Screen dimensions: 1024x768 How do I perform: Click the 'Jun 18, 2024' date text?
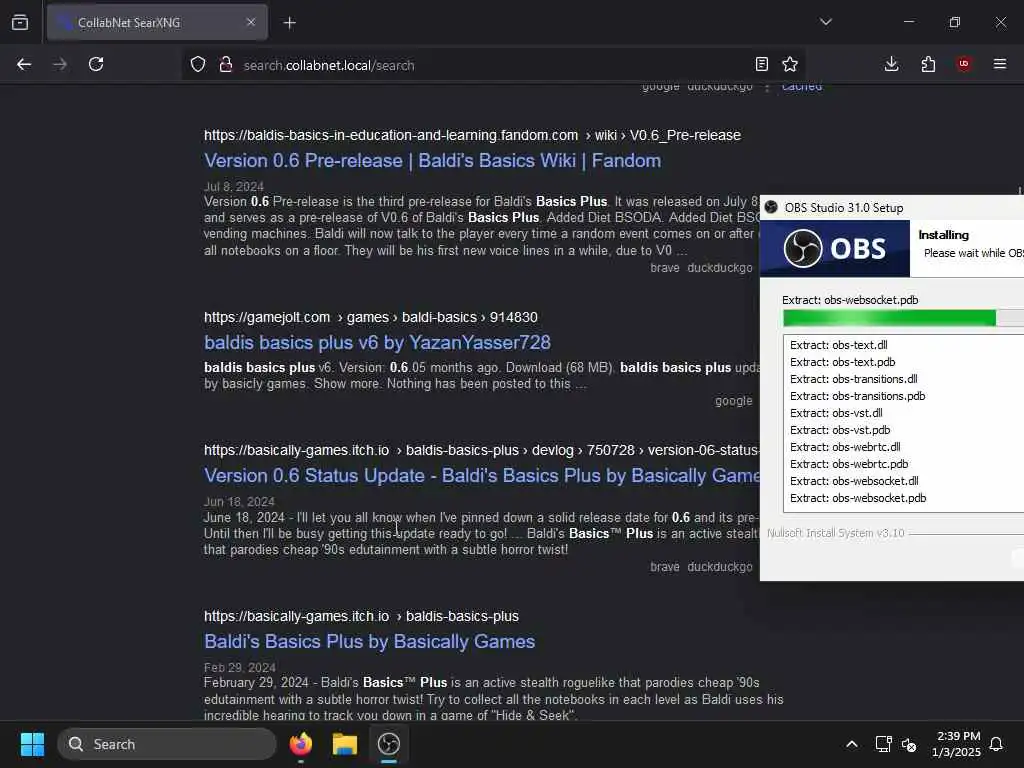click(239, 502)
